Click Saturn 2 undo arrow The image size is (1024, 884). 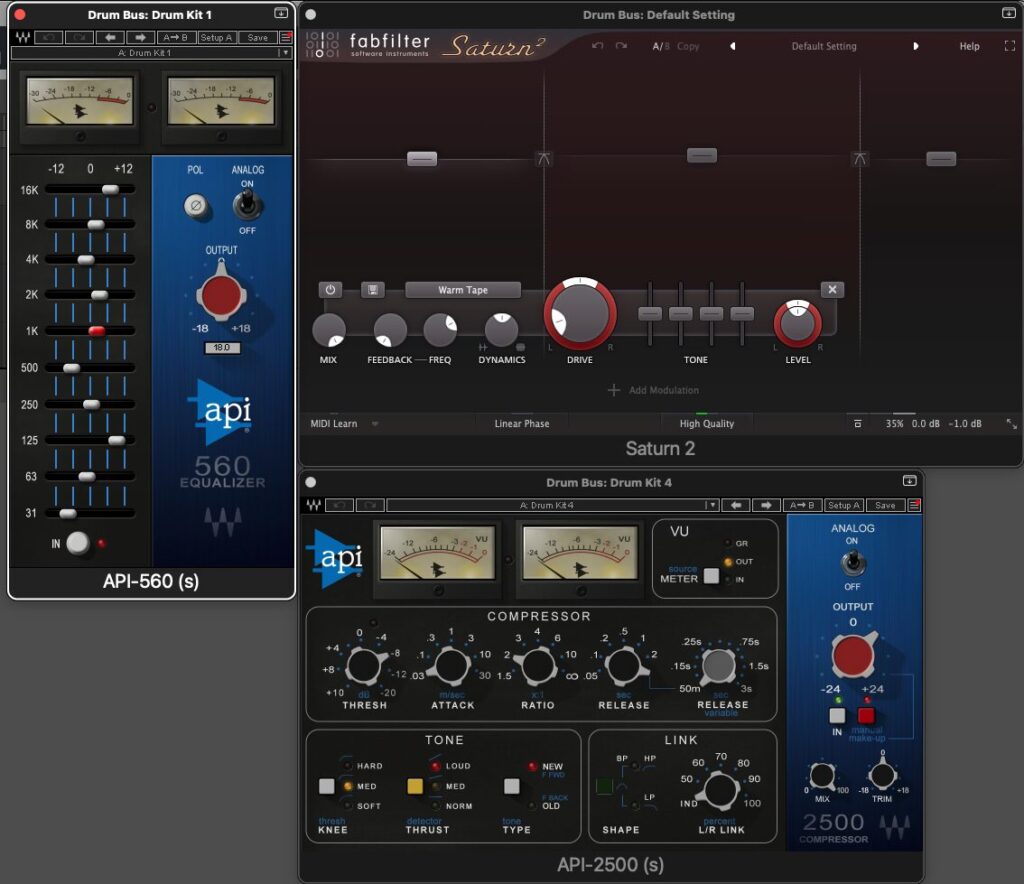point(598,46)
